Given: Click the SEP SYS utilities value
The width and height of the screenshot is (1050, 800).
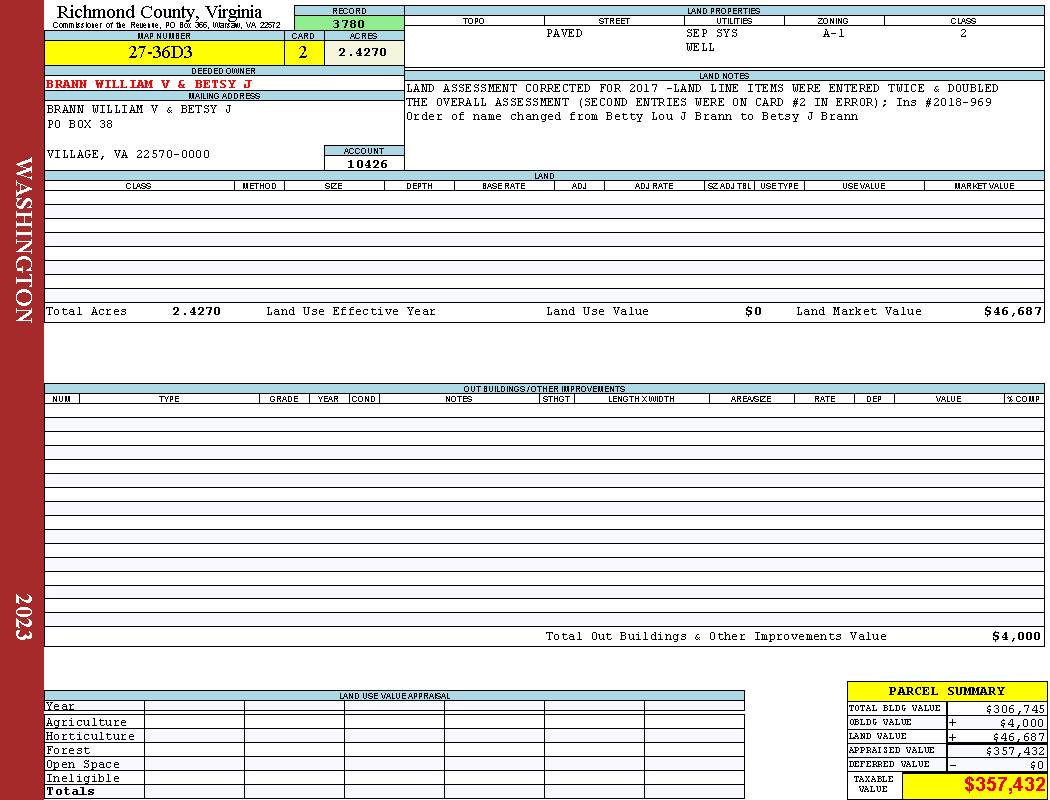Looking at the screenshot, I should tap(712, 33).
